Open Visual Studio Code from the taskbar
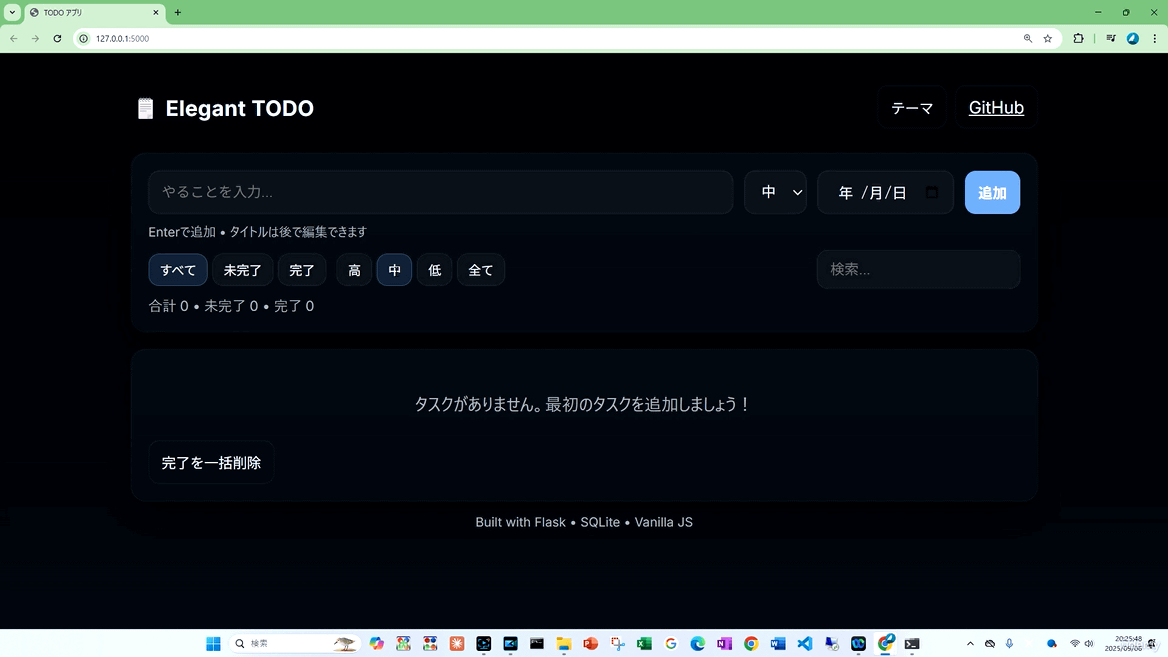The image size is (1168, 657). 805,644
